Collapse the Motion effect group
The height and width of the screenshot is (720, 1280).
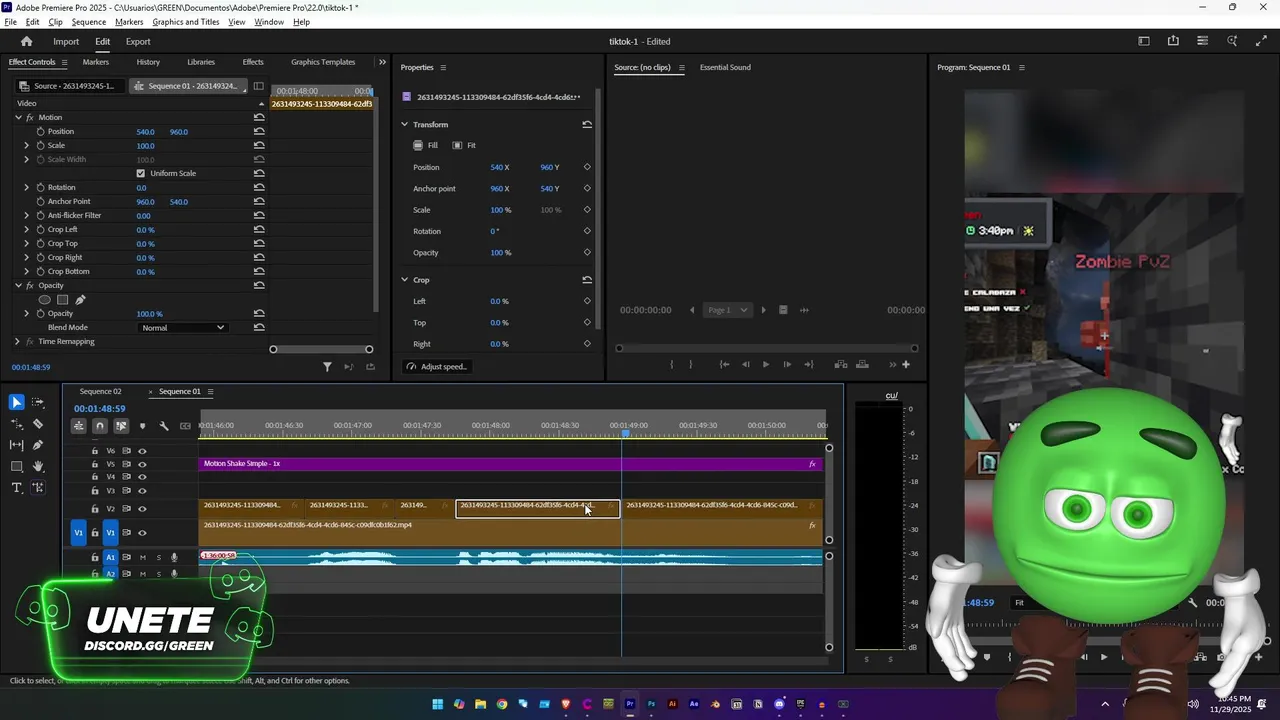17,117
